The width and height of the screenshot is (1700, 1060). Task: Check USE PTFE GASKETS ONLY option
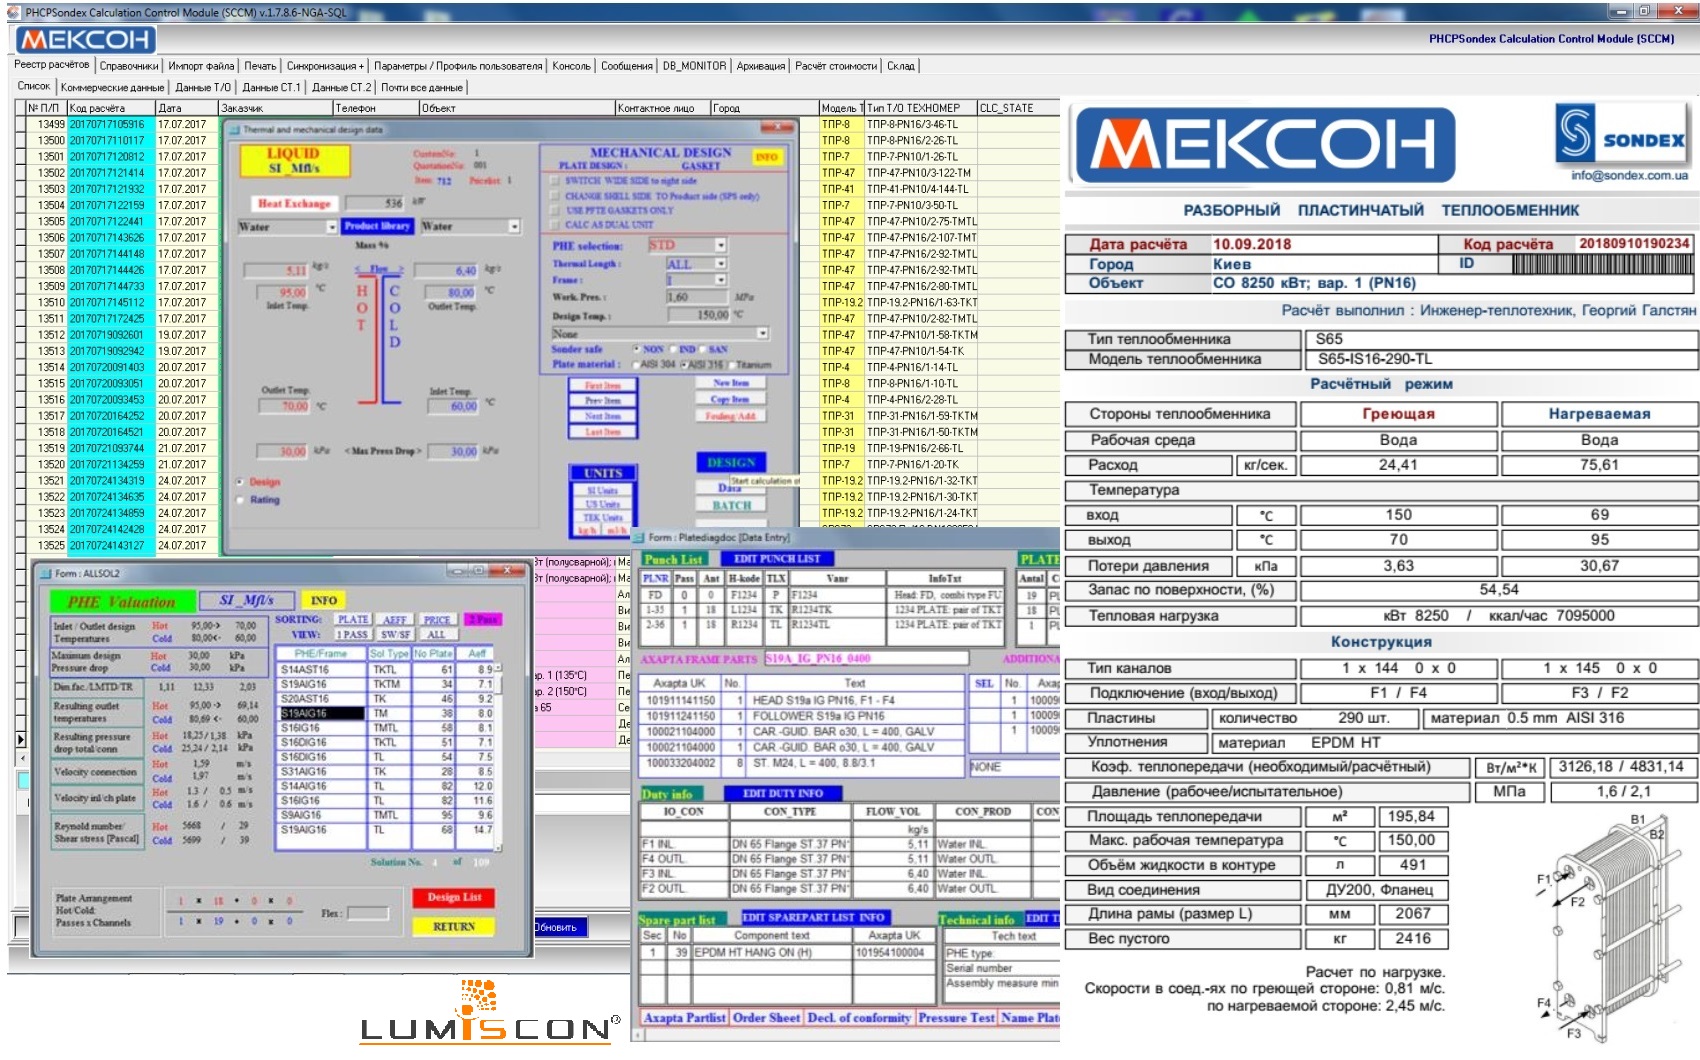(555, 210)
